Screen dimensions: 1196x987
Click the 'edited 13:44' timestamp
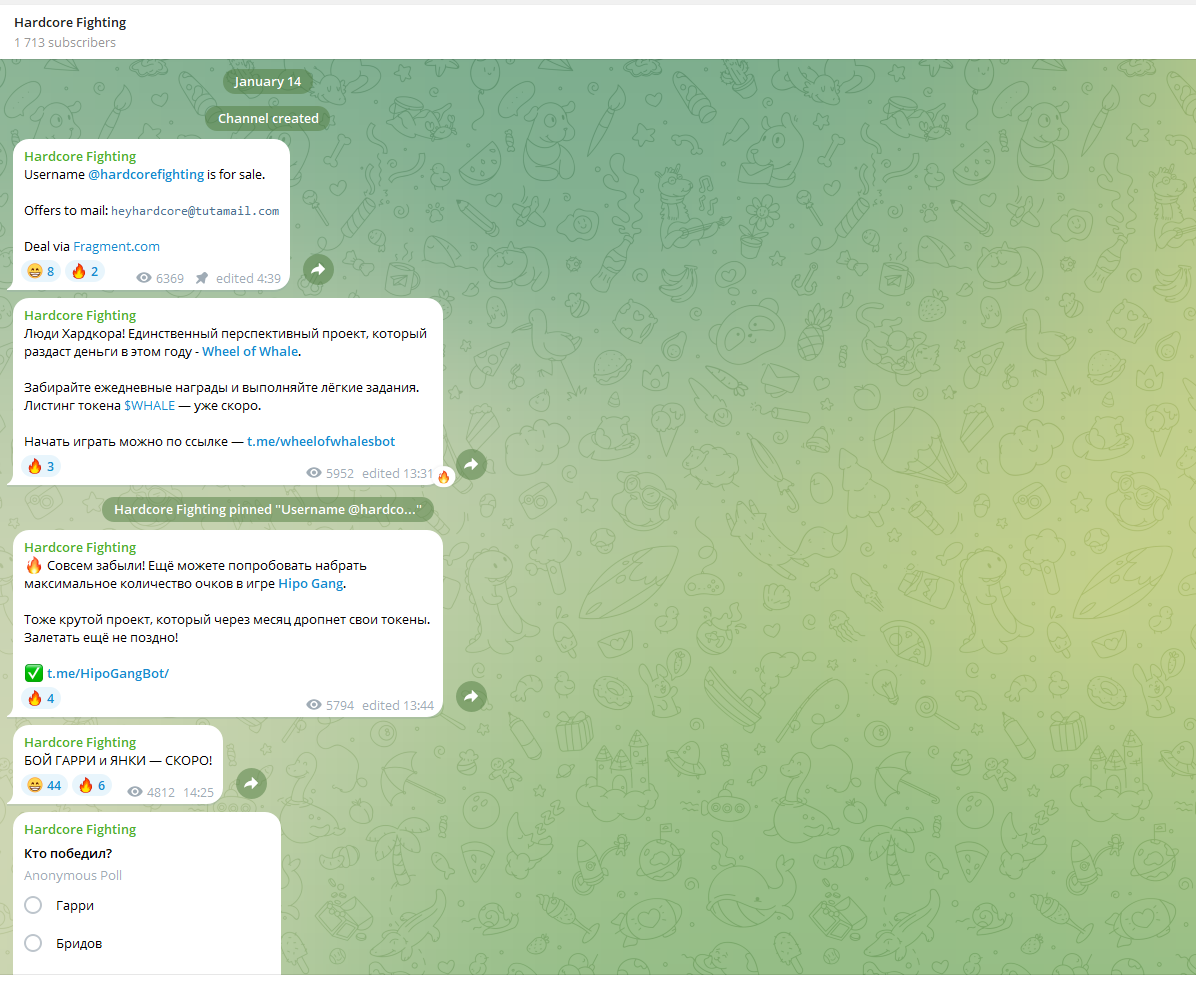pos(397,705)
